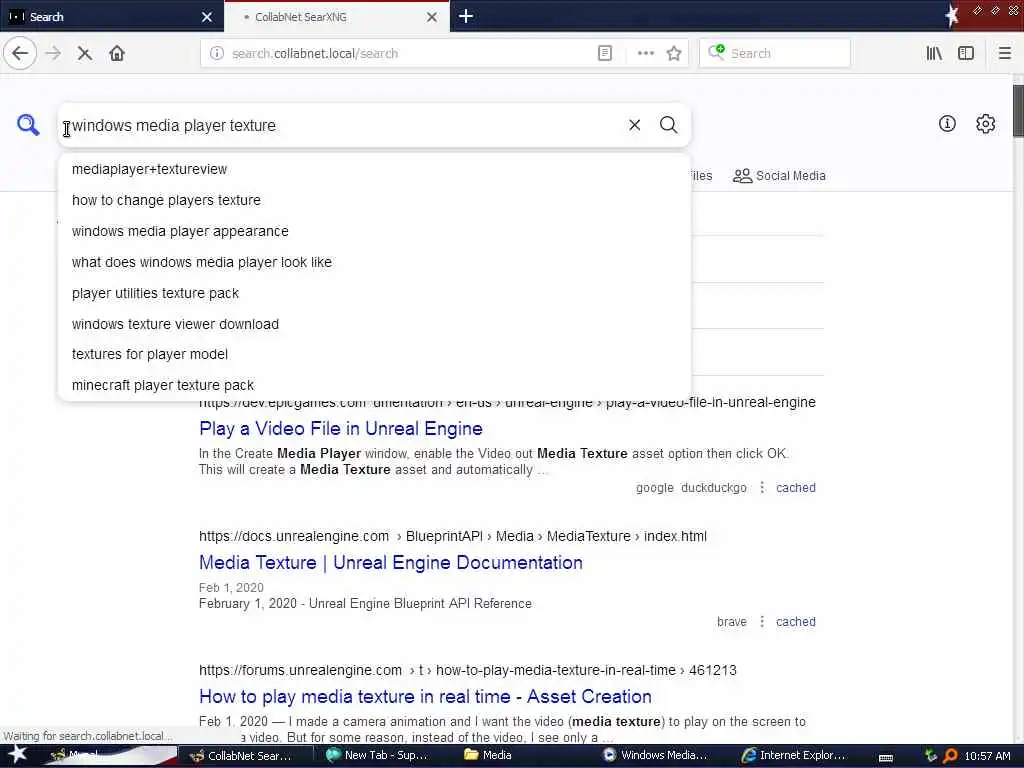Select windows texture viewer download suggestion

click(x=374, y=324)
